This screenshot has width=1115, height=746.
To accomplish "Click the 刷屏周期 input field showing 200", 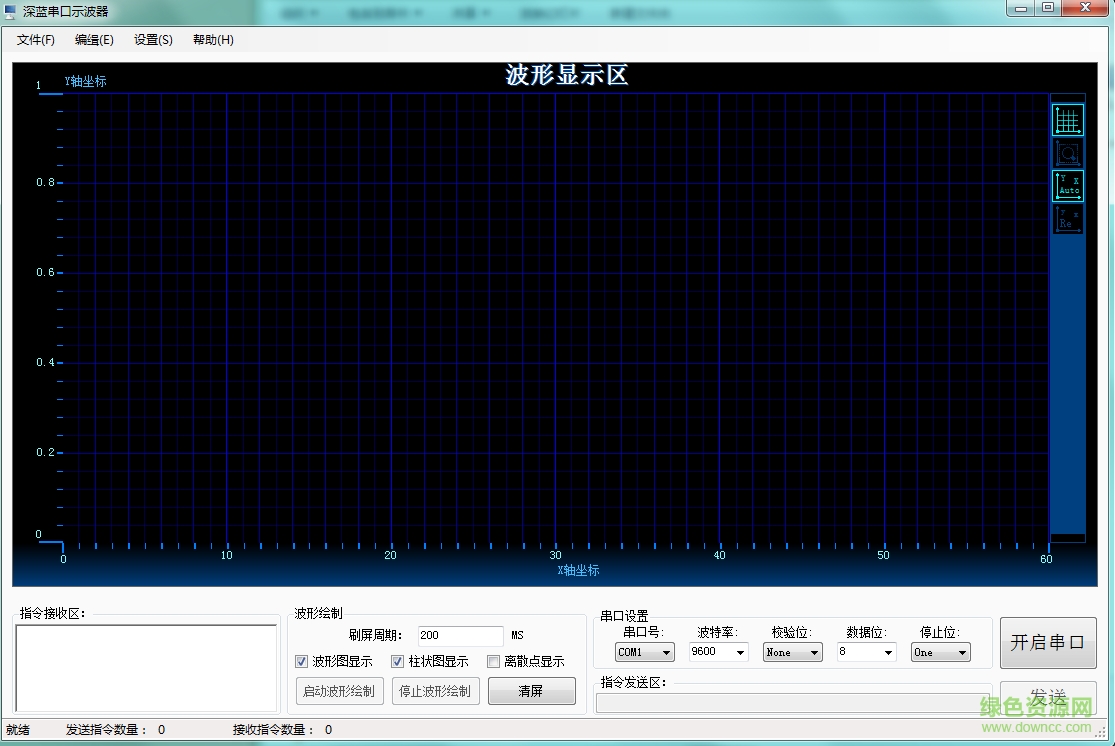I will point(460,636).
